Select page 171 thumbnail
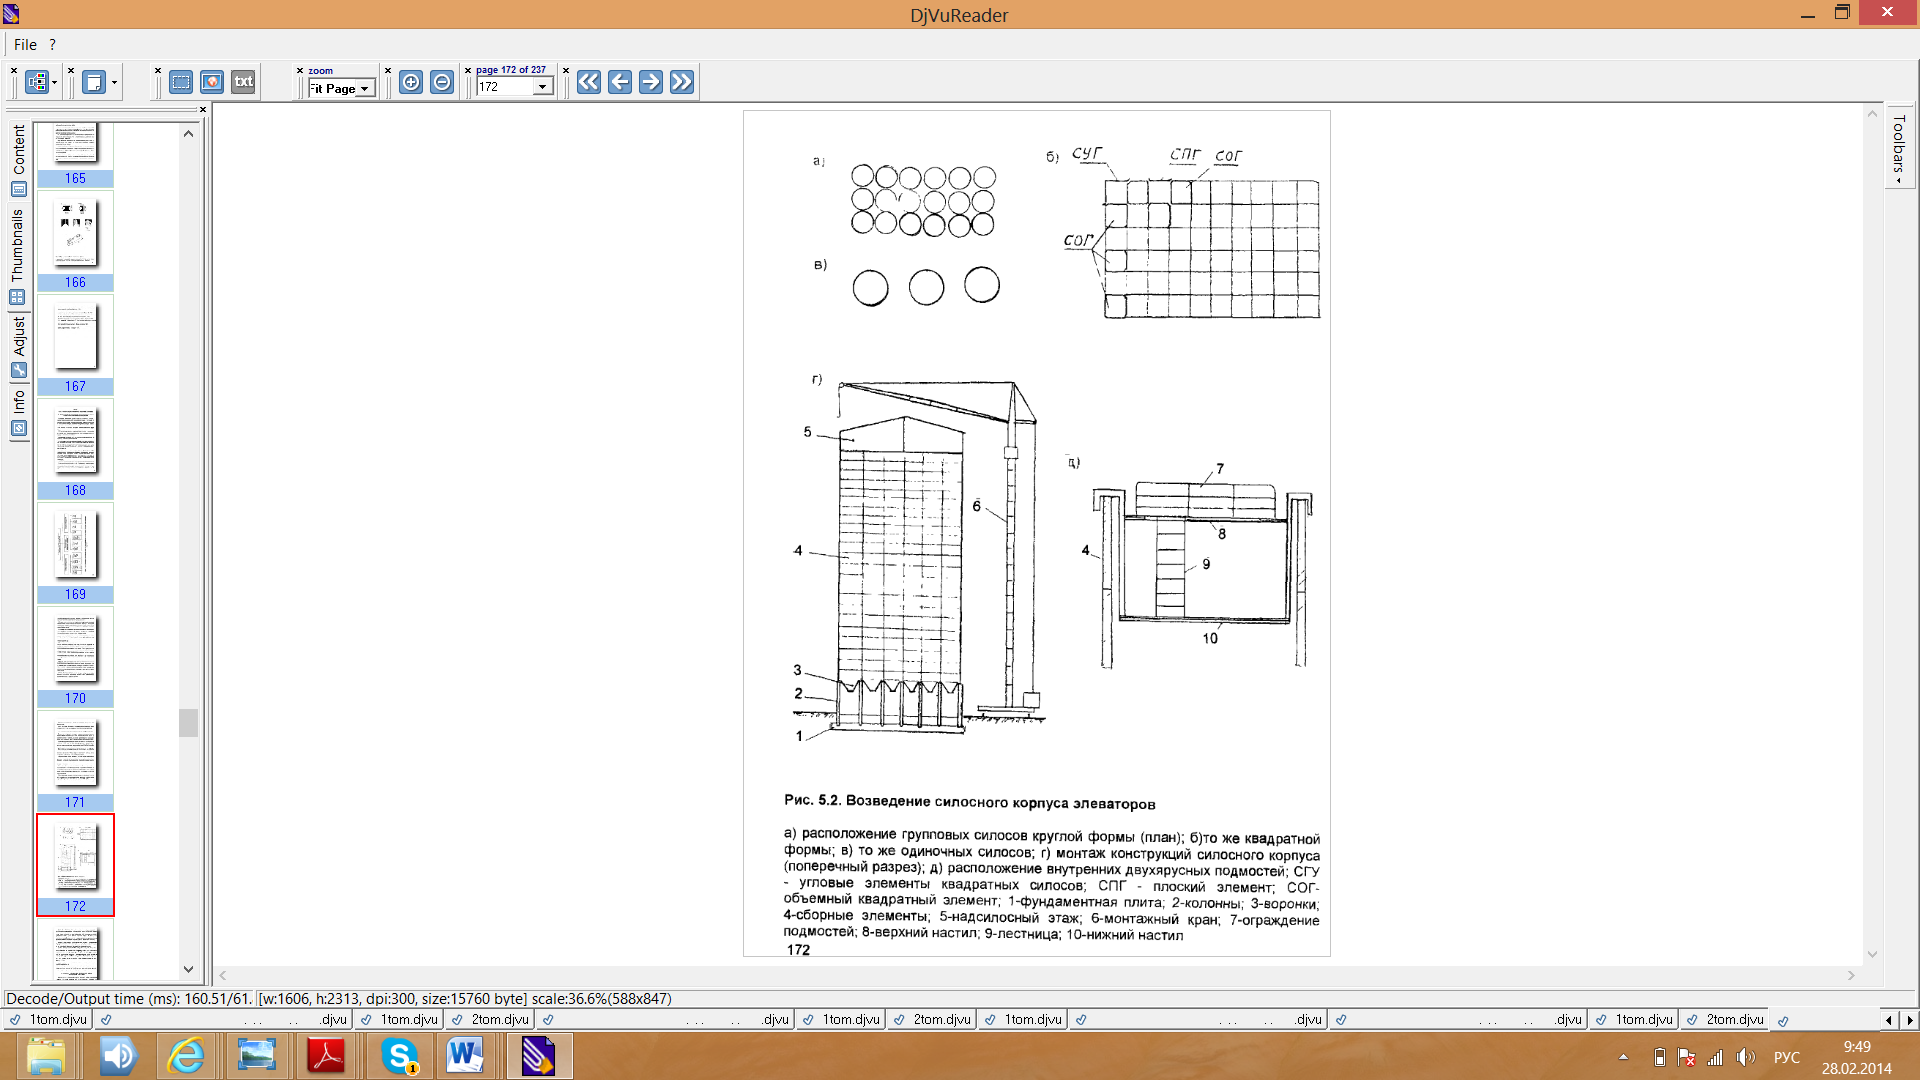The width and height of the screenshot is (1920, 1080). coord(75,762)
